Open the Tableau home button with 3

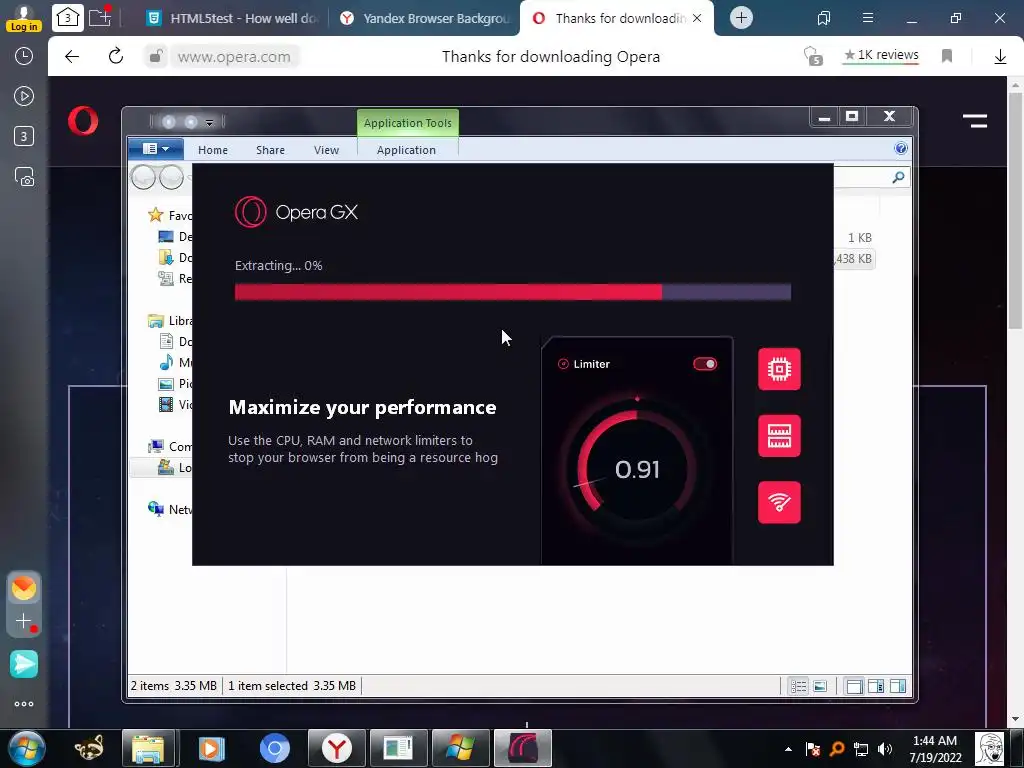pyautogui.click(x=68, y=18)
